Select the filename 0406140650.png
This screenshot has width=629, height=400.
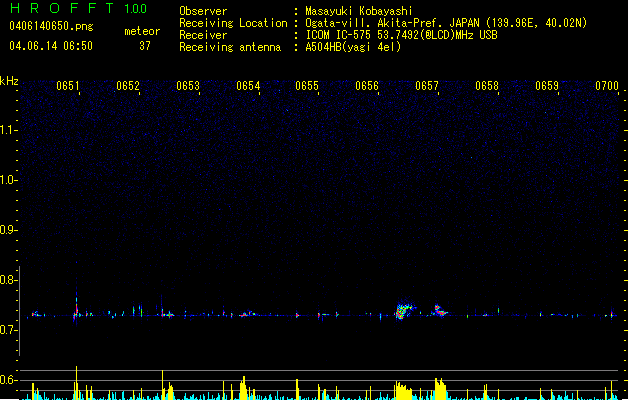51,26
